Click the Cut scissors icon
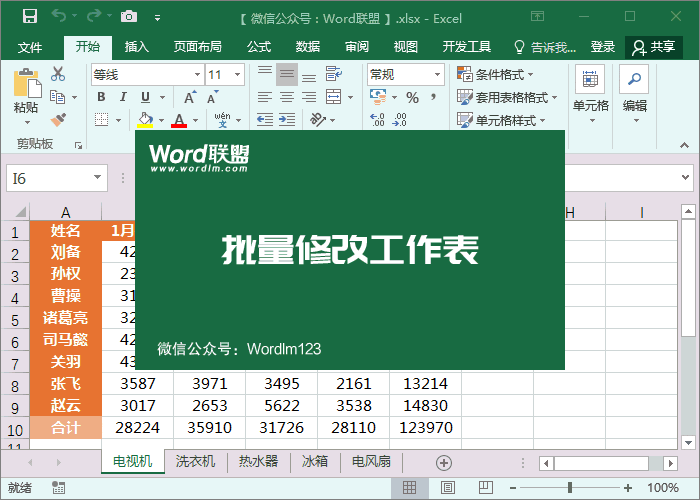Viewport: 700px width, 500px height. [58, 74]
